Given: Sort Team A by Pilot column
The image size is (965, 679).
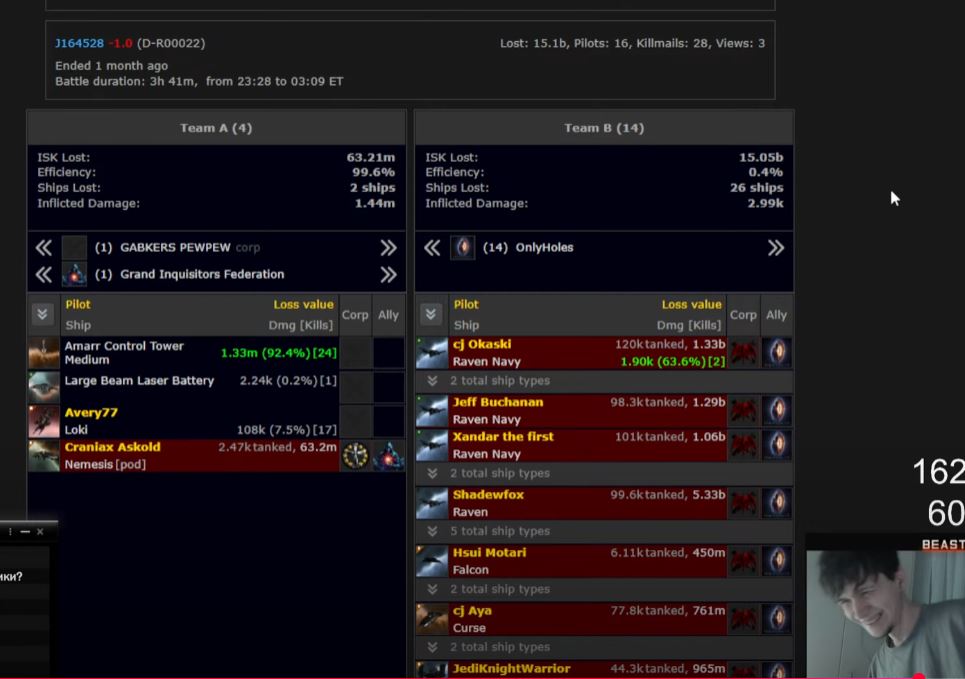Looking at the screenshot, I should point(78,304).
